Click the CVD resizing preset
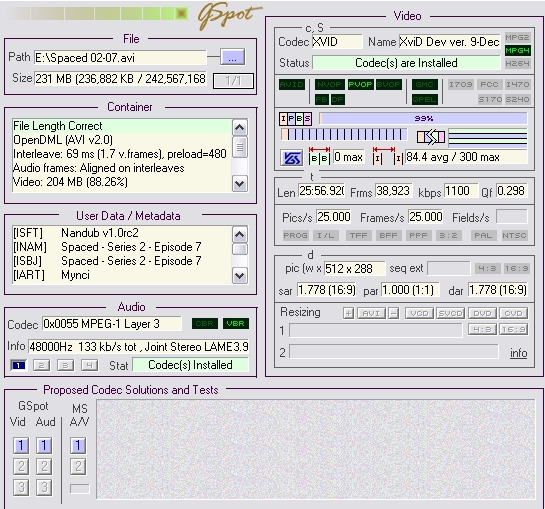The width and height of the screenshot is (545, 509). (513, 313)
